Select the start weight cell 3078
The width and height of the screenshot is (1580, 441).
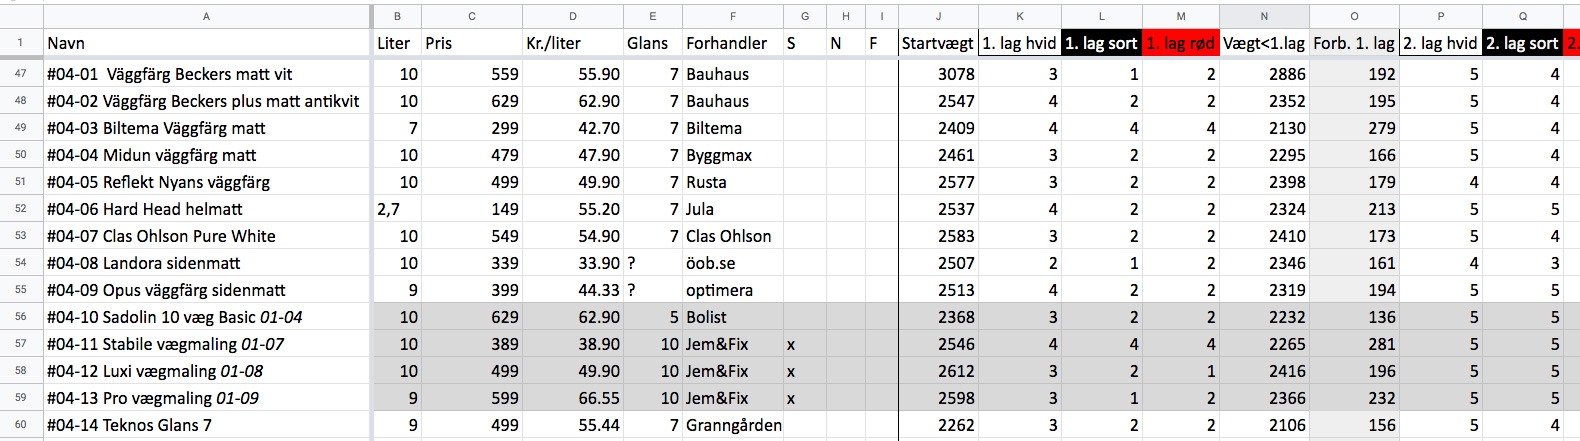[x=938, y=74]
